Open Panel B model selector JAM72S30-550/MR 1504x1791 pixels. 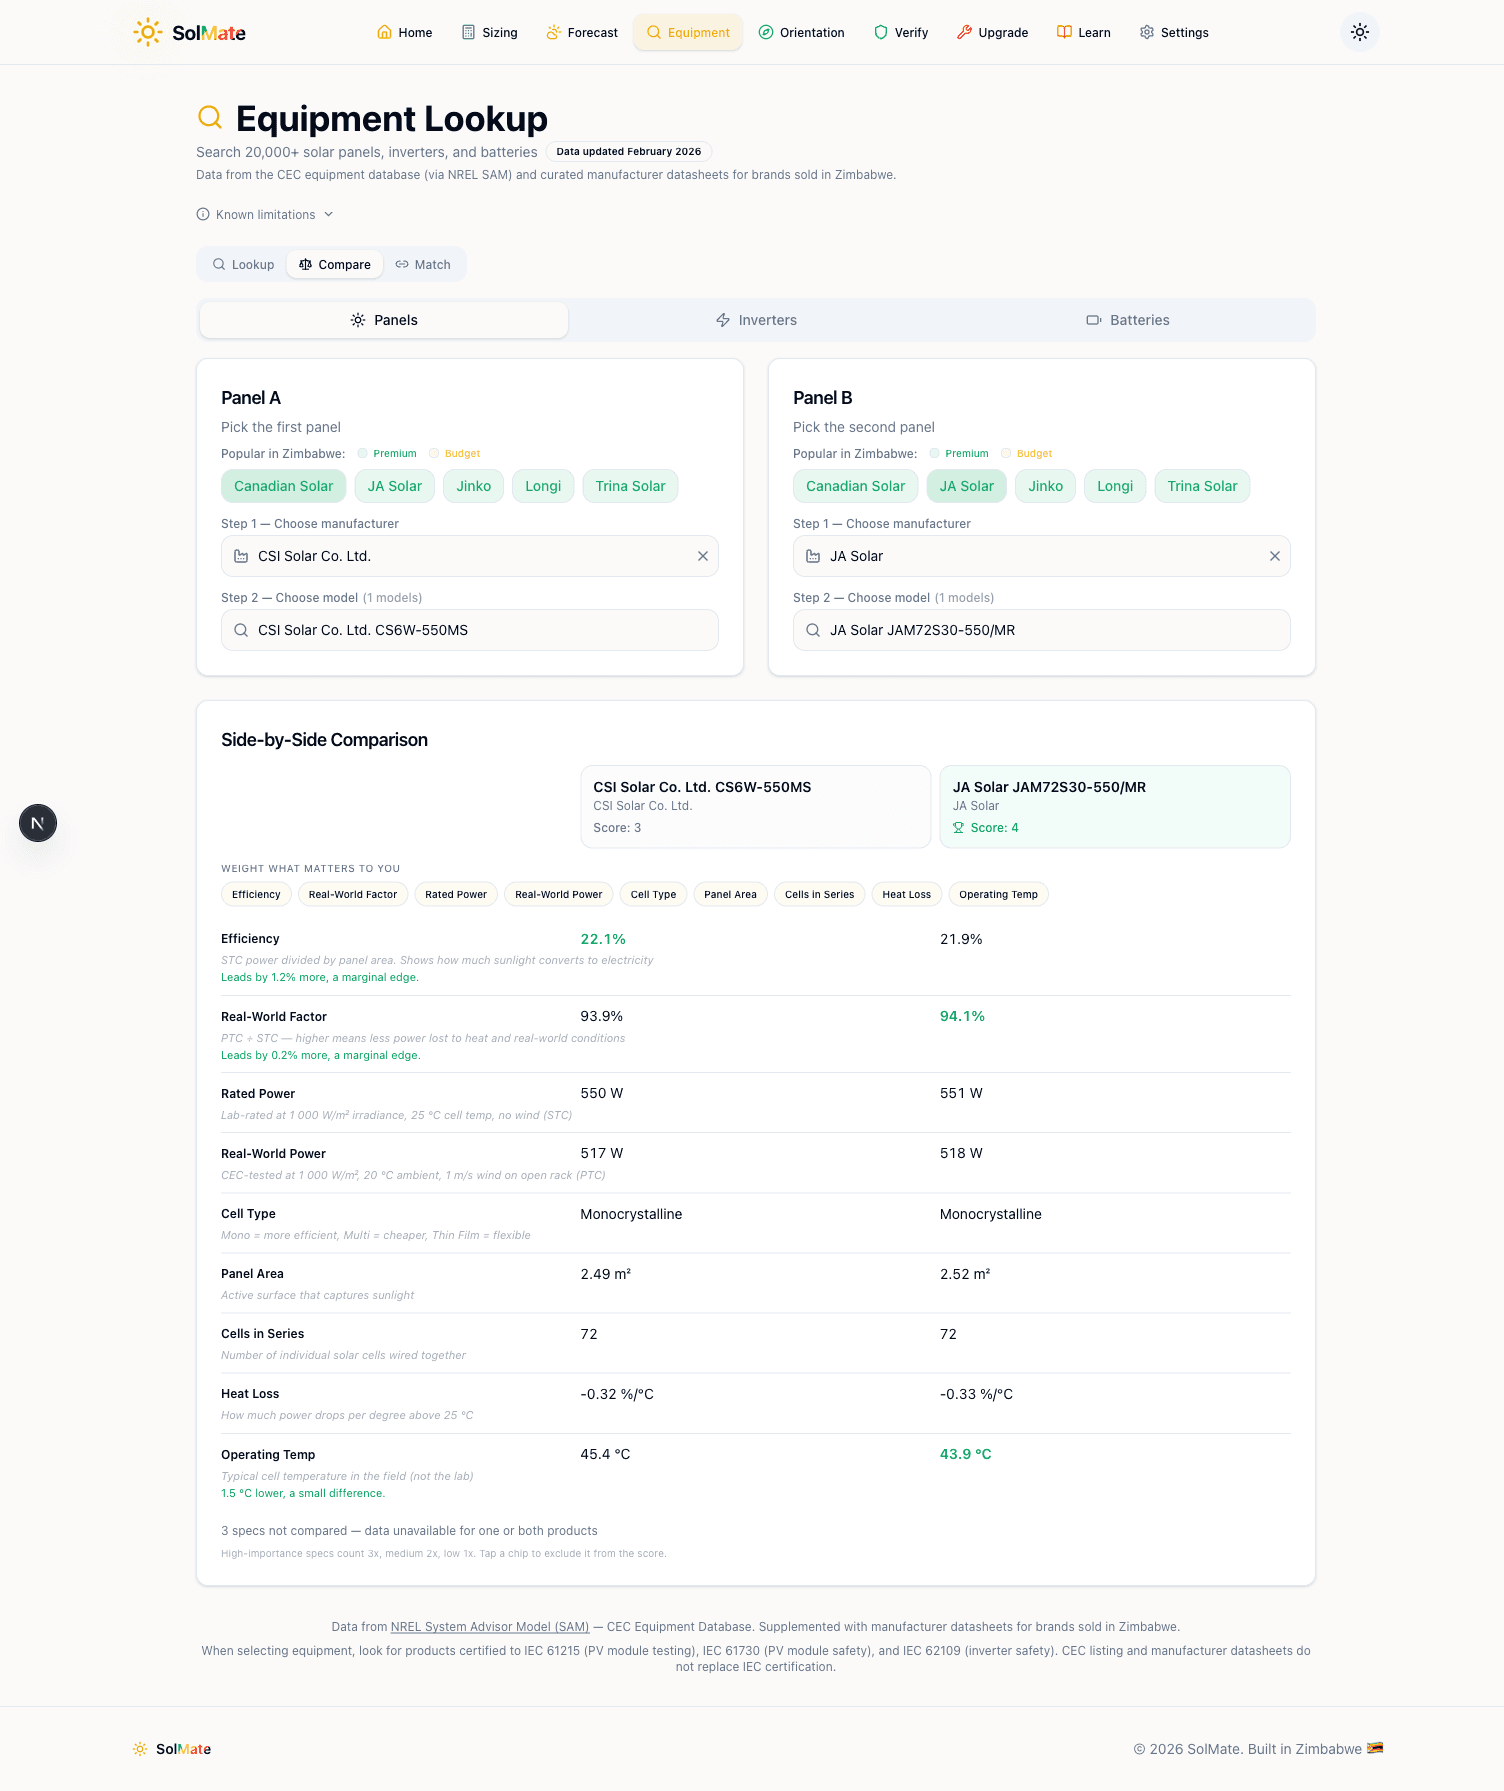point(1040,630)
